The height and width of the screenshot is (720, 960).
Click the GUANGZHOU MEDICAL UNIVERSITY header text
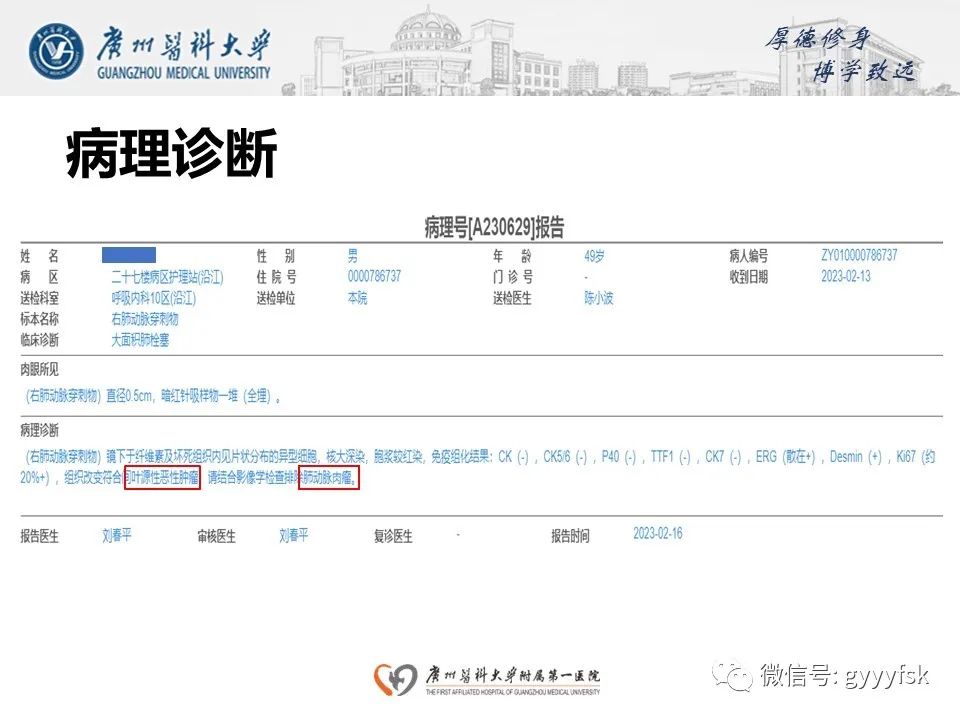tap(184, 73)
